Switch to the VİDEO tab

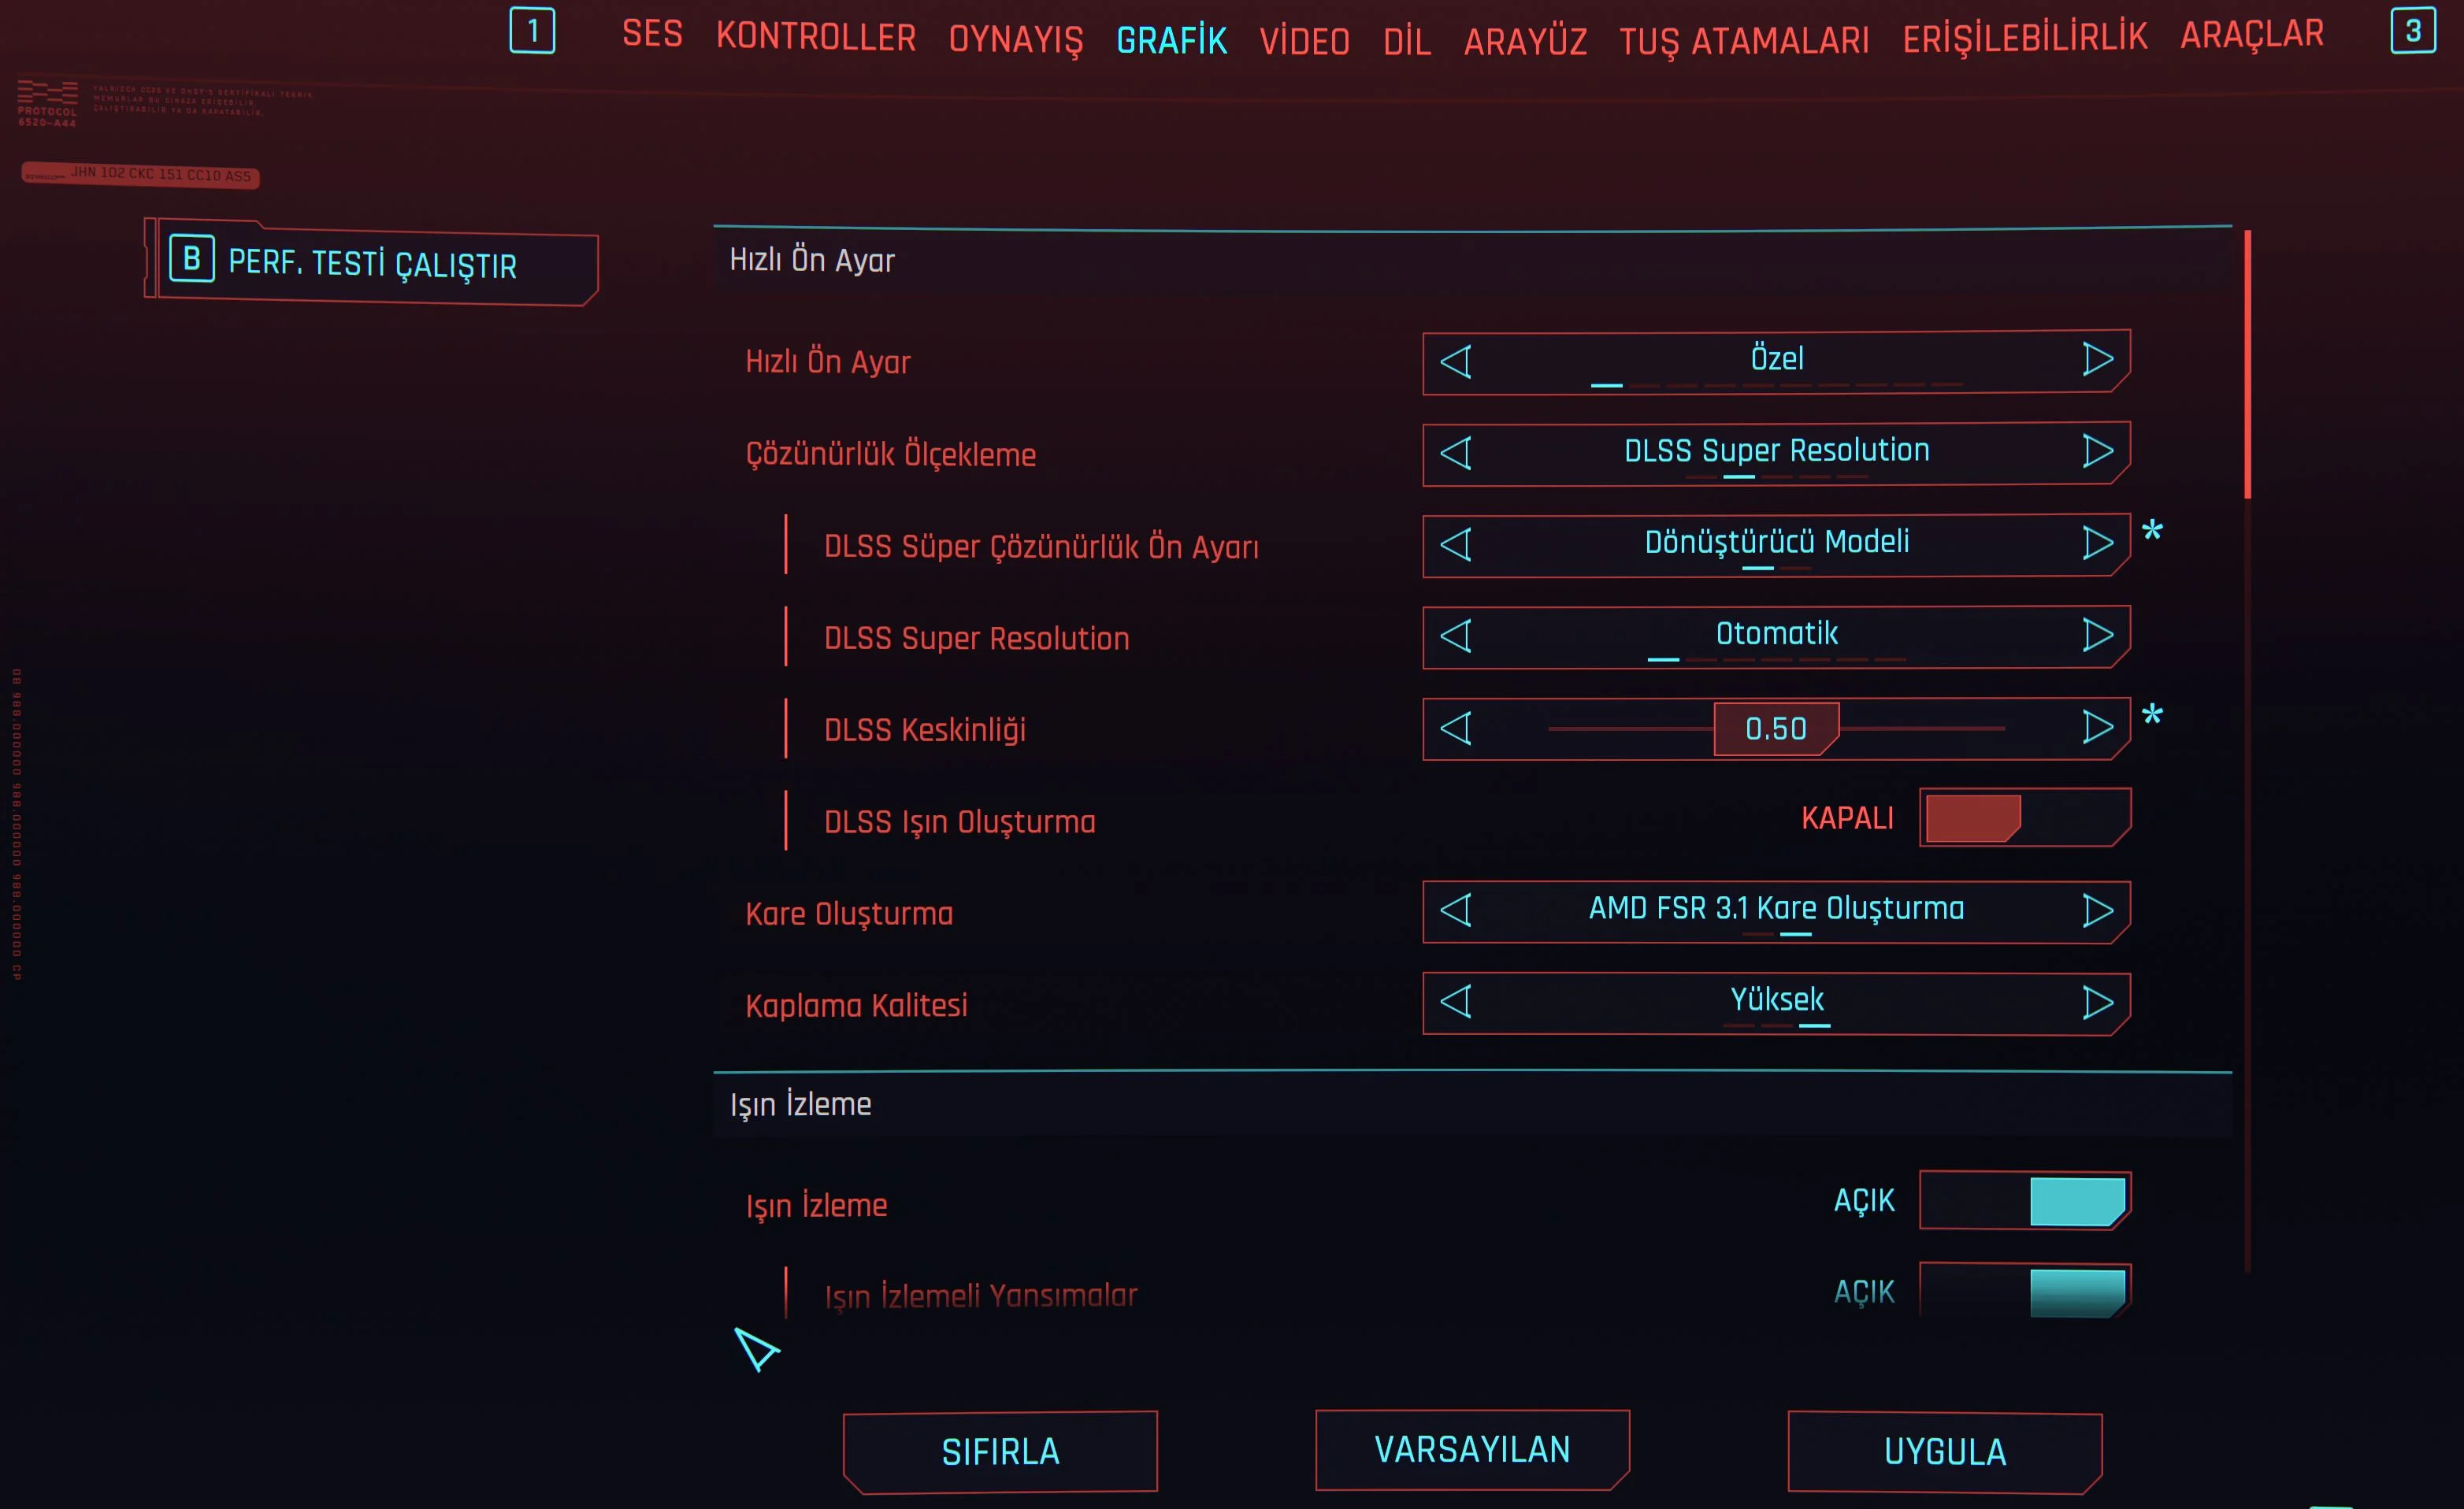1304,42
